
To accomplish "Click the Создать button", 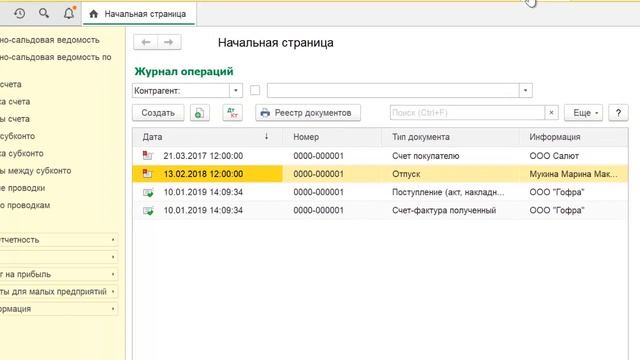I will click(158, 113).
